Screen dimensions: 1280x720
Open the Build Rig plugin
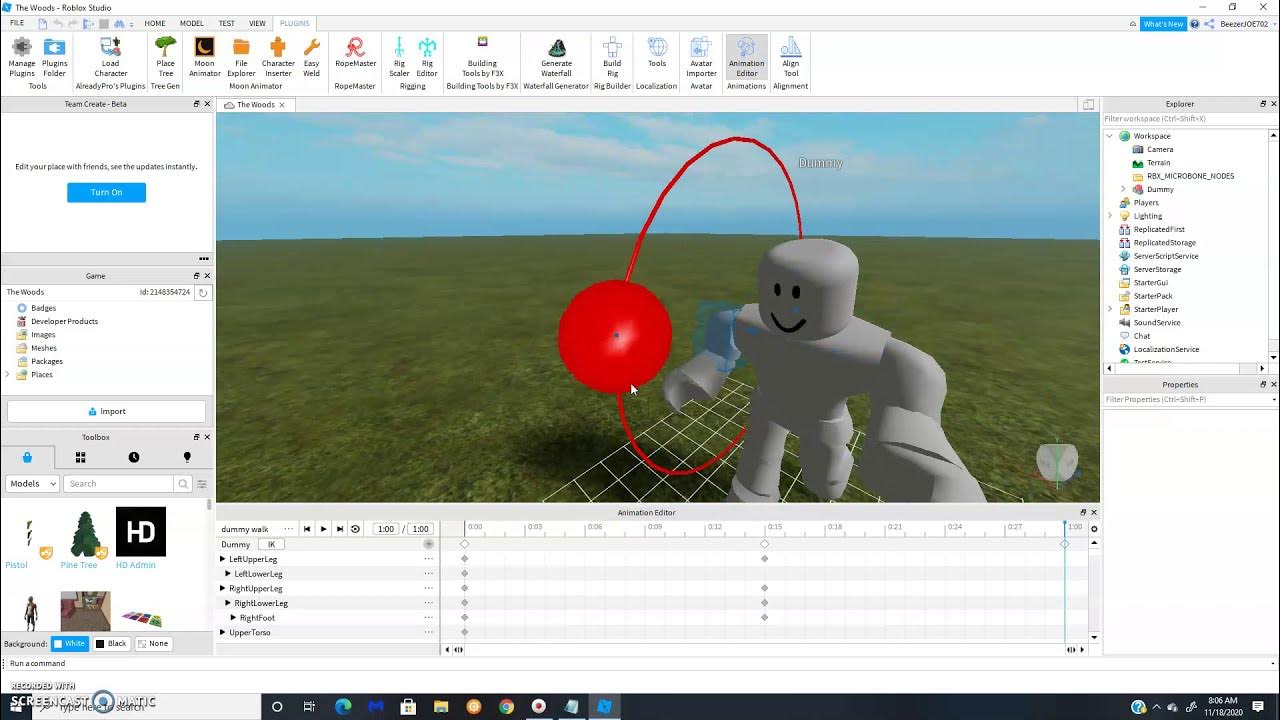coord(612,57)
